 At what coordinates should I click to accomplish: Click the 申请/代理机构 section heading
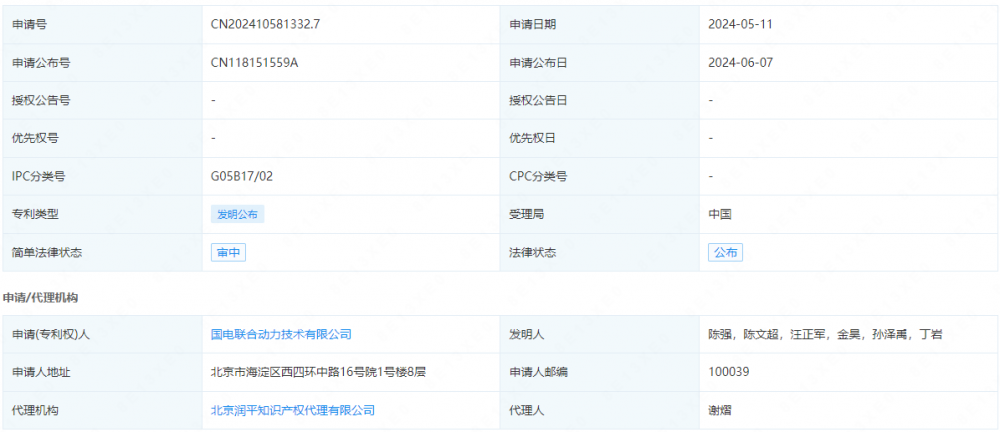(x=41, y=297)
